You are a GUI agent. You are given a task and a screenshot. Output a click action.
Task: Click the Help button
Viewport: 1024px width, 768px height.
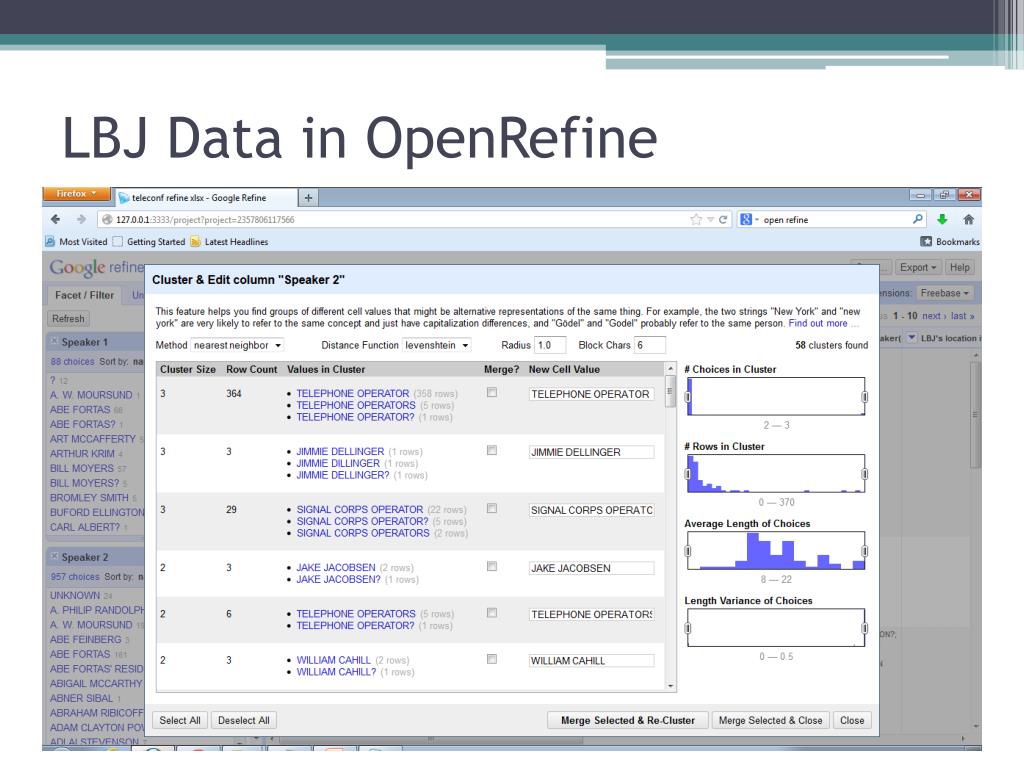coord(959,267)
